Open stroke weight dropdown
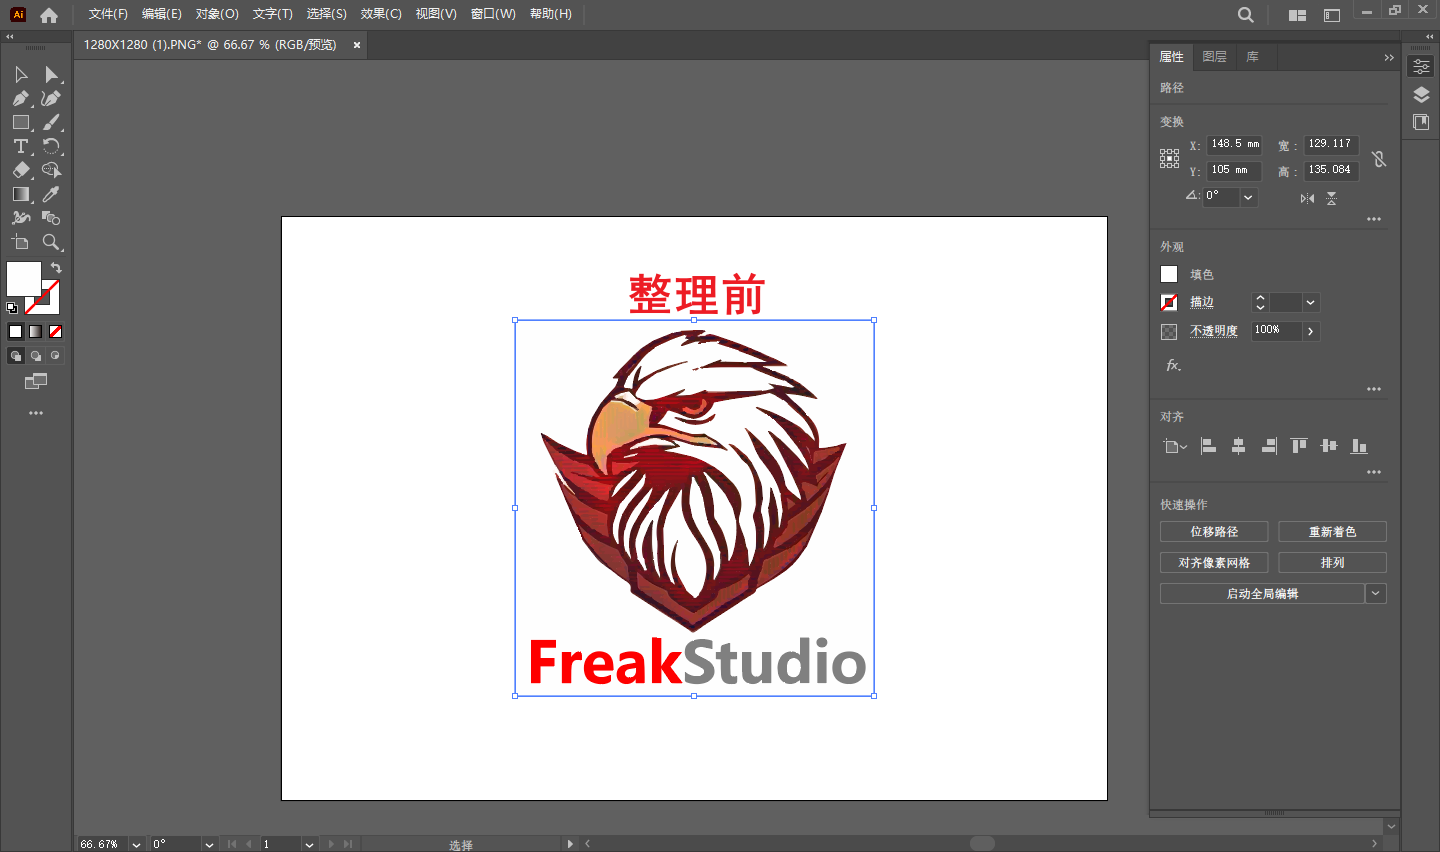This screenshot has width=1440, height=852. [1310, 302]
